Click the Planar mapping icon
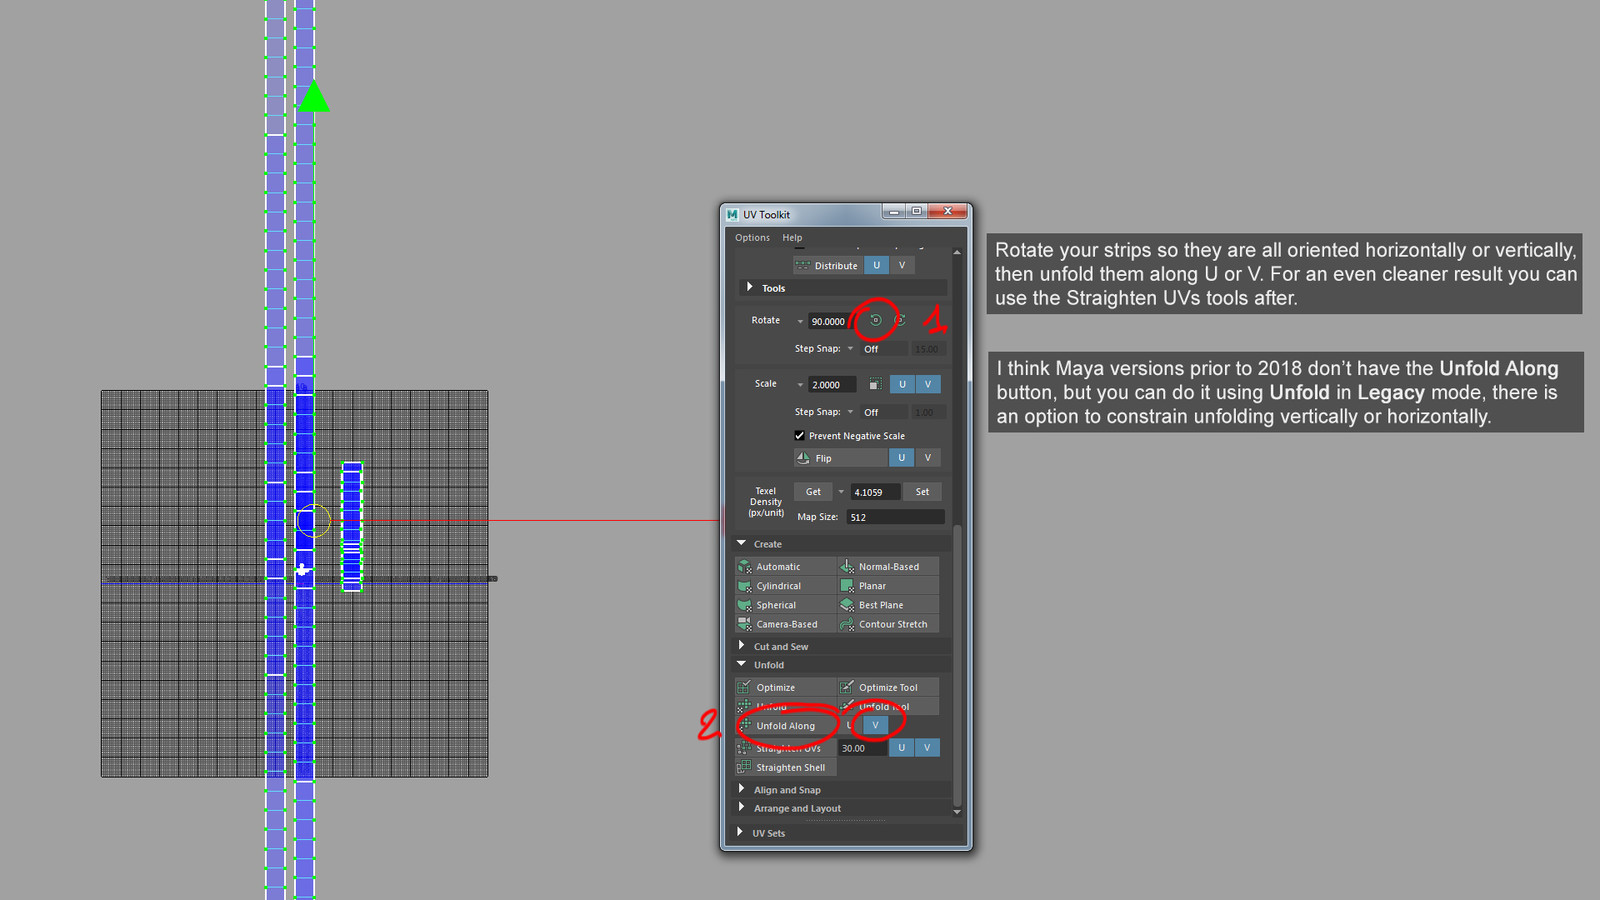This screenshot has height=900, width=1600. 847,586
